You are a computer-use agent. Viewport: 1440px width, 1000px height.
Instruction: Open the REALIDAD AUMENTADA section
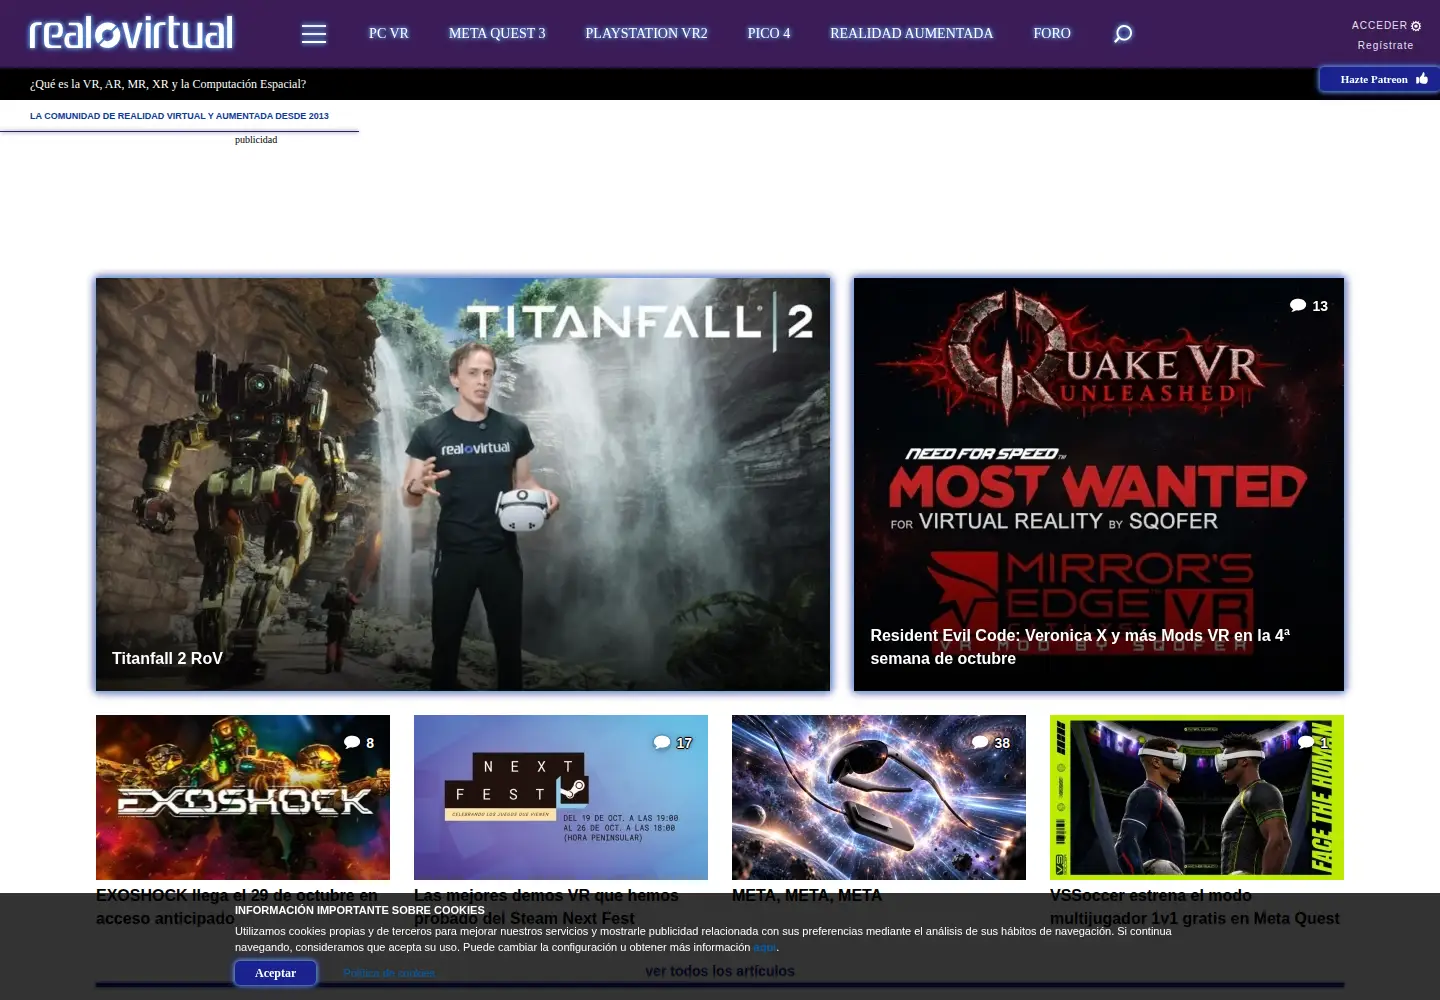911,34
